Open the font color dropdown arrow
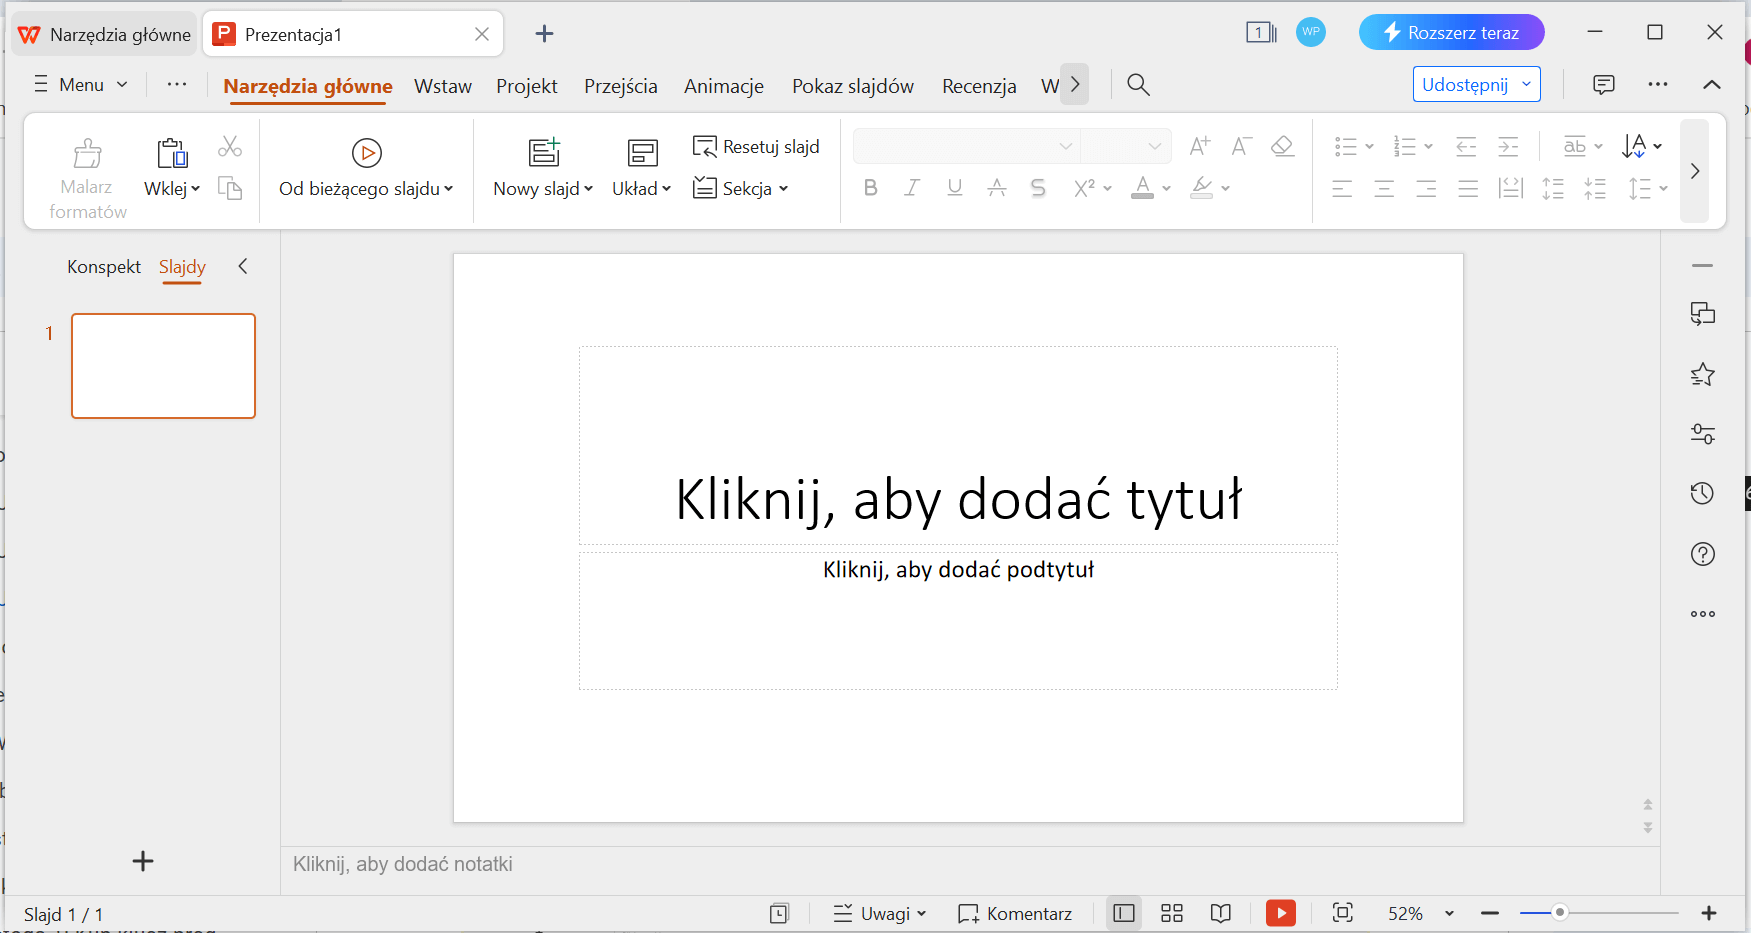 [1167, 188]
